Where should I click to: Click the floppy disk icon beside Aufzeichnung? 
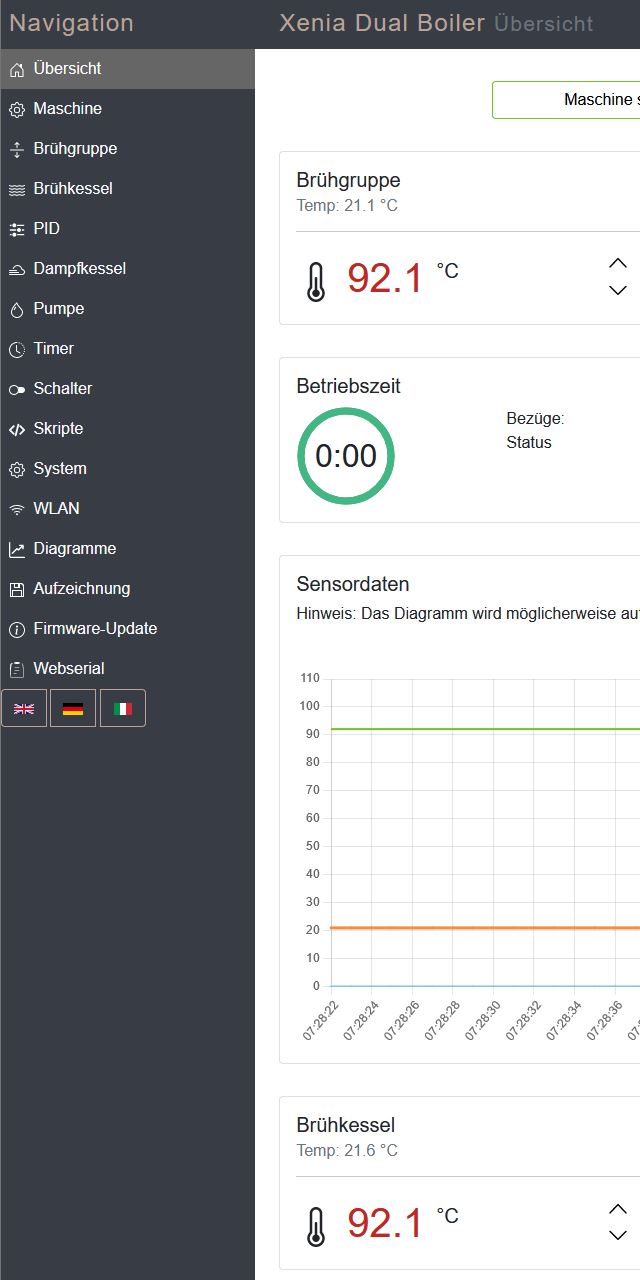click(16, 589)
